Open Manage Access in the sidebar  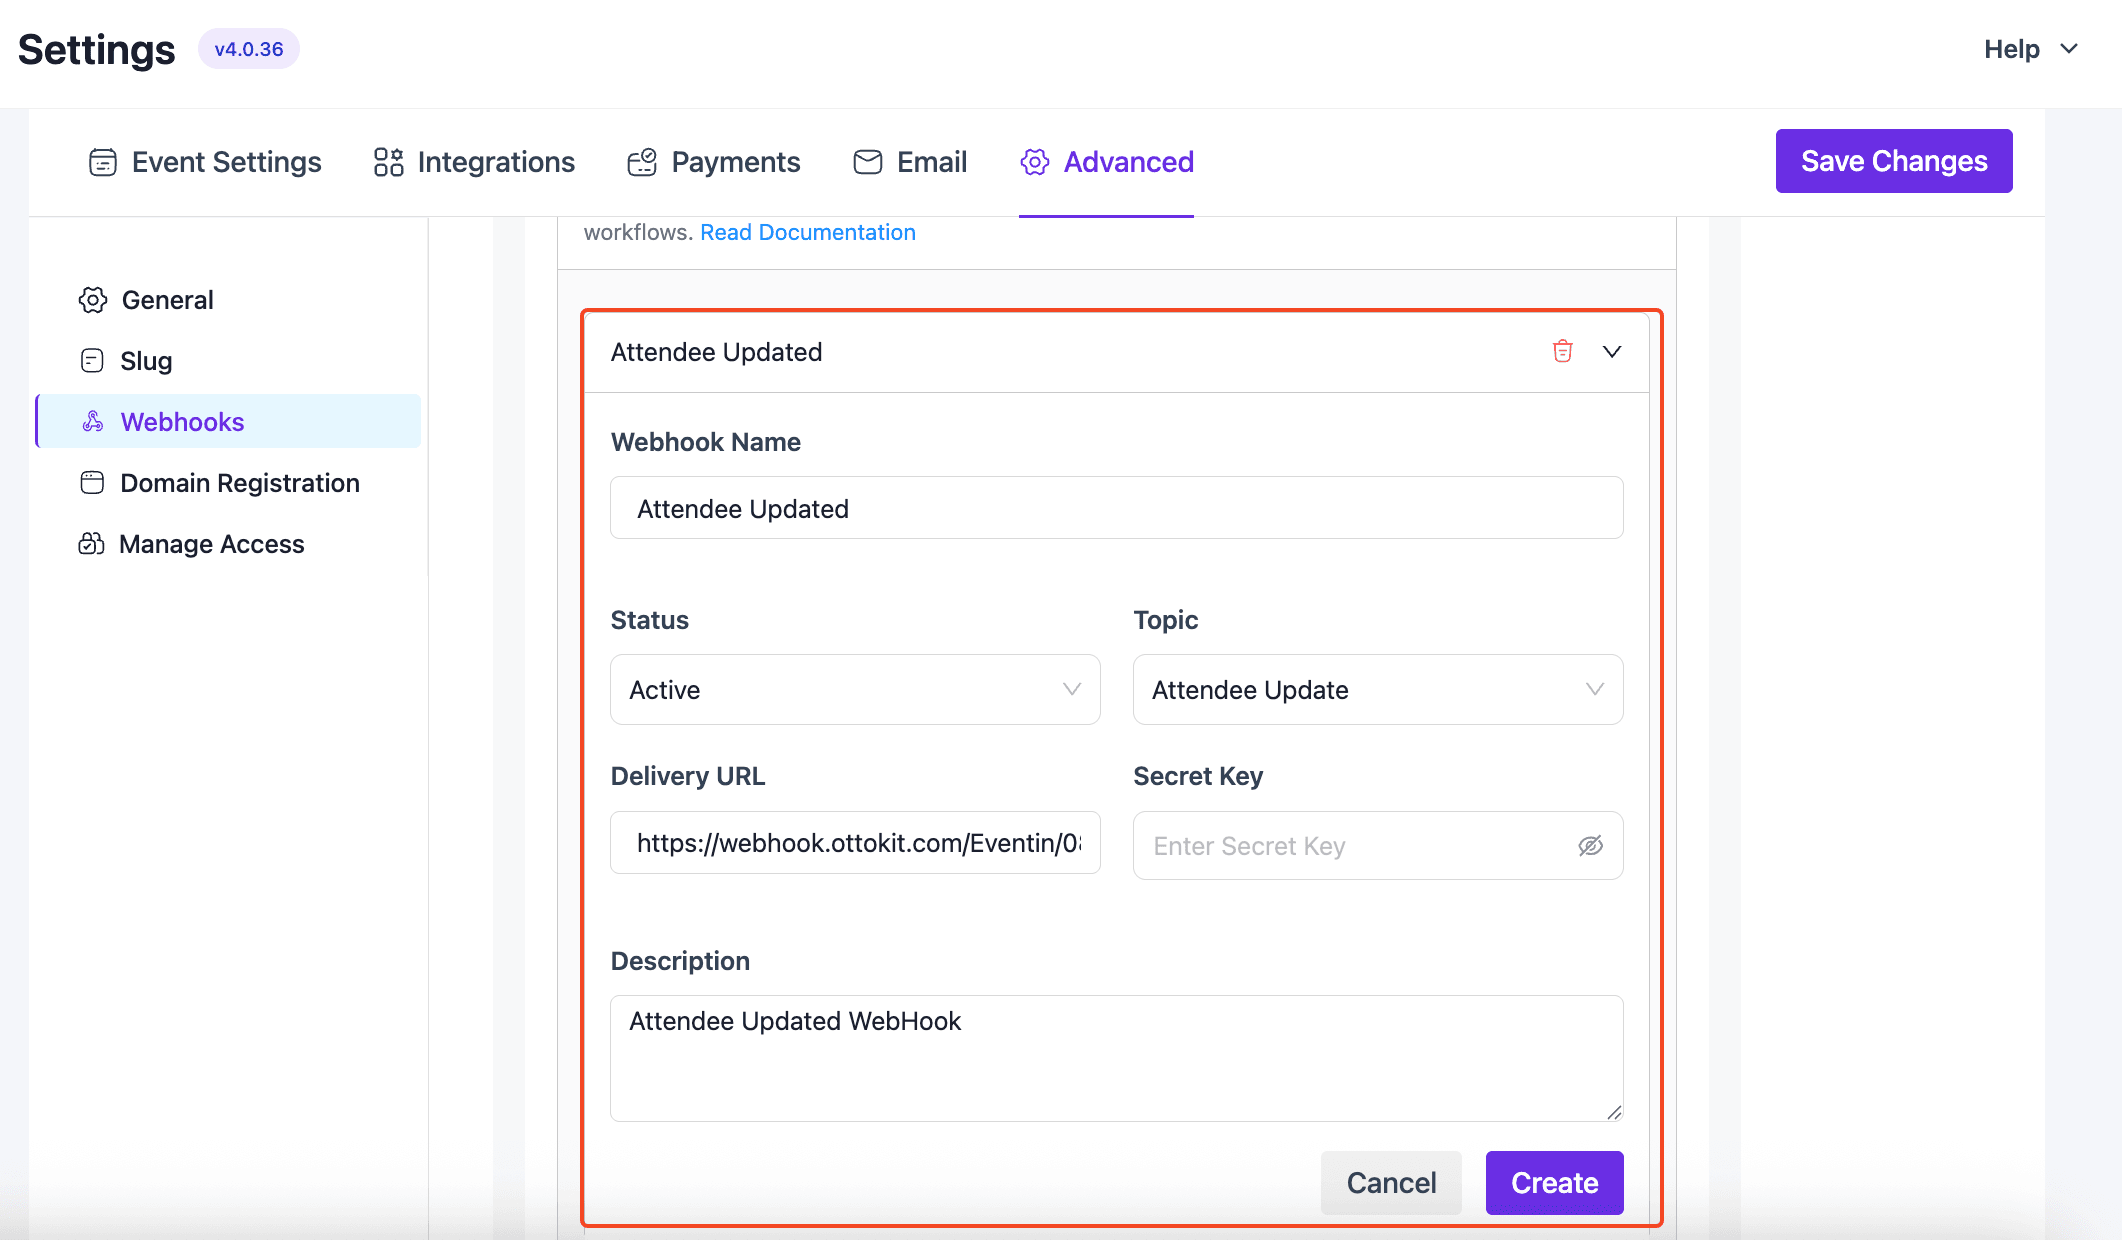tap(228, 544)
